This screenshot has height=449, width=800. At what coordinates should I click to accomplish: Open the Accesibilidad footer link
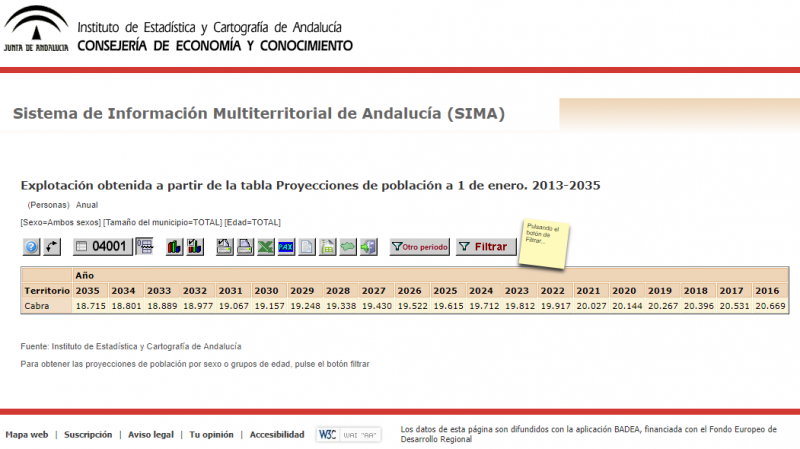(277, 435)
